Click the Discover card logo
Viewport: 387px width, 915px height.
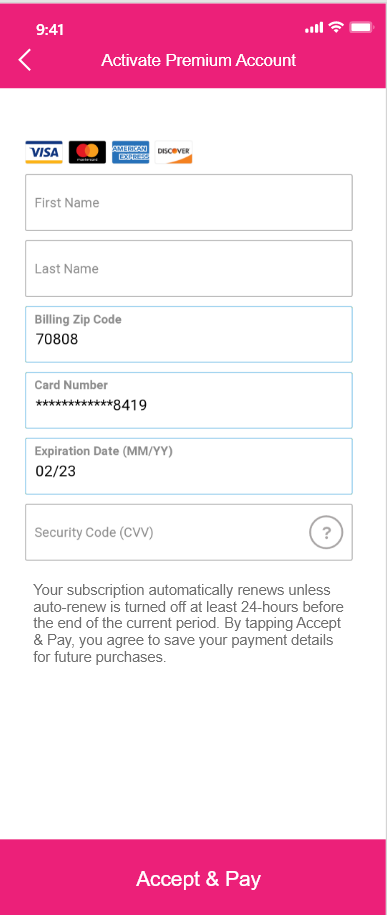click(x=173, y=152)
